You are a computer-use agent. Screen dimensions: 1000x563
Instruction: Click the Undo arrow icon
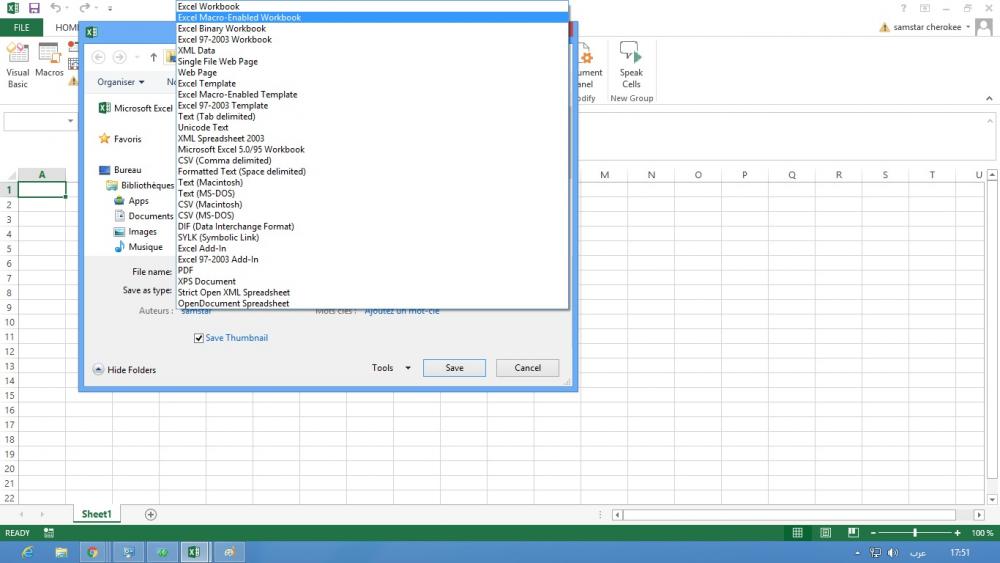point(55,8)
